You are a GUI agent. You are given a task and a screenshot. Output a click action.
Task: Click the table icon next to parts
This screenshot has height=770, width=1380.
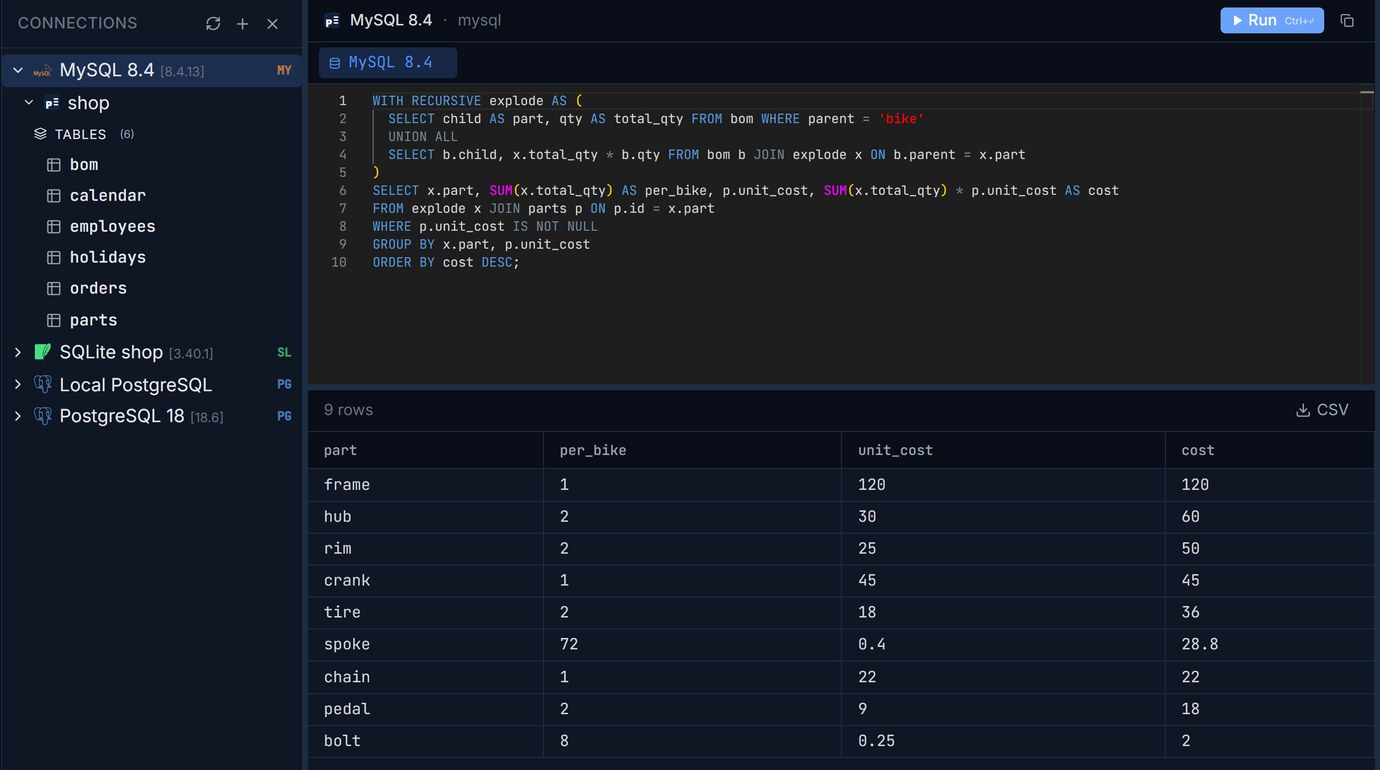click(54, 320)
